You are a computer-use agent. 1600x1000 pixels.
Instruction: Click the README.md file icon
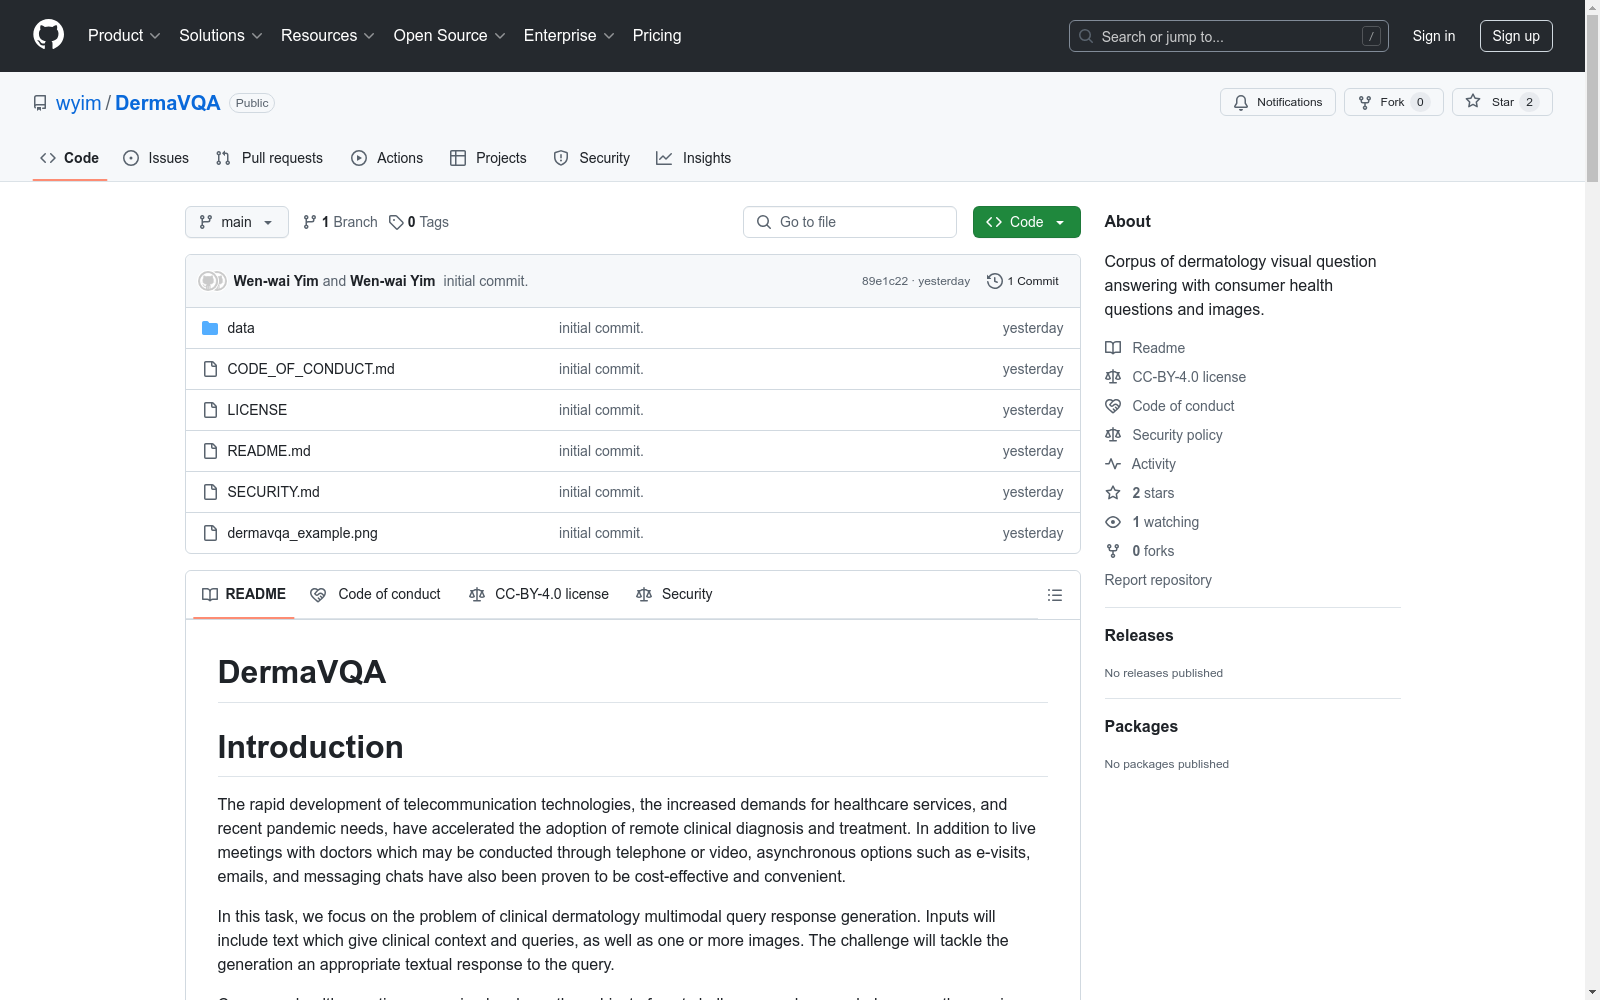pos(210,451)
